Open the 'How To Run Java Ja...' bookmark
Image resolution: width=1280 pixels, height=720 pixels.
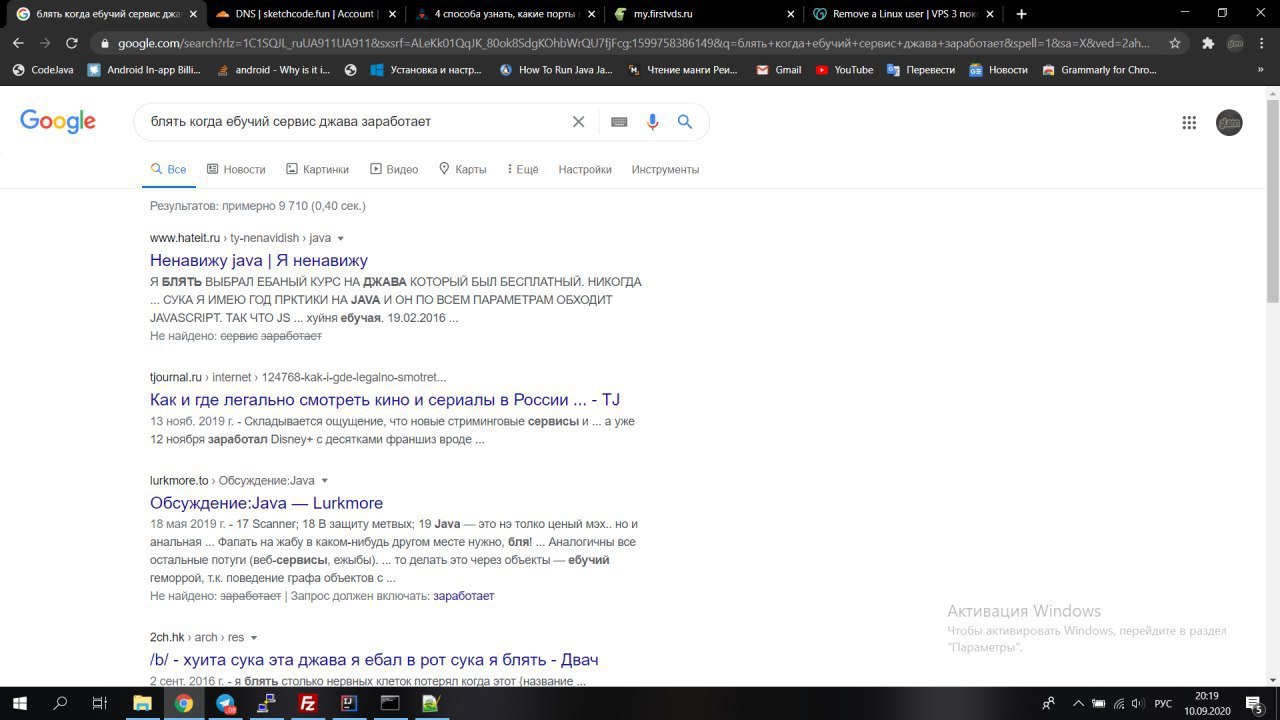pos(555,70)
